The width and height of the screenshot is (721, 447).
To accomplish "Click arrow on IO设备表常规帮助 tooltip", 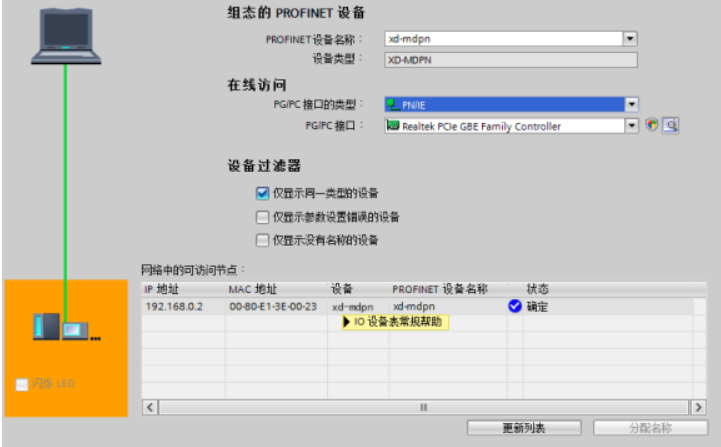I will pos(347,322).
